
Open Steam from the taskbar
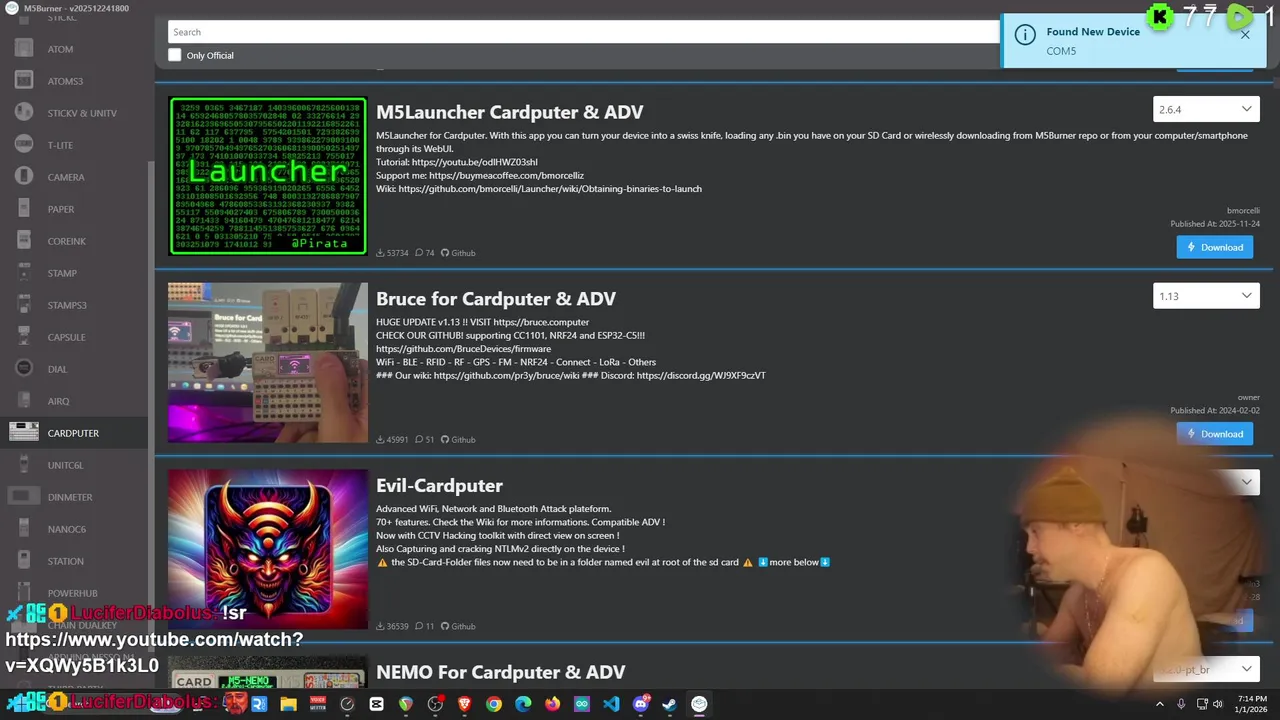tap(670, 704)
